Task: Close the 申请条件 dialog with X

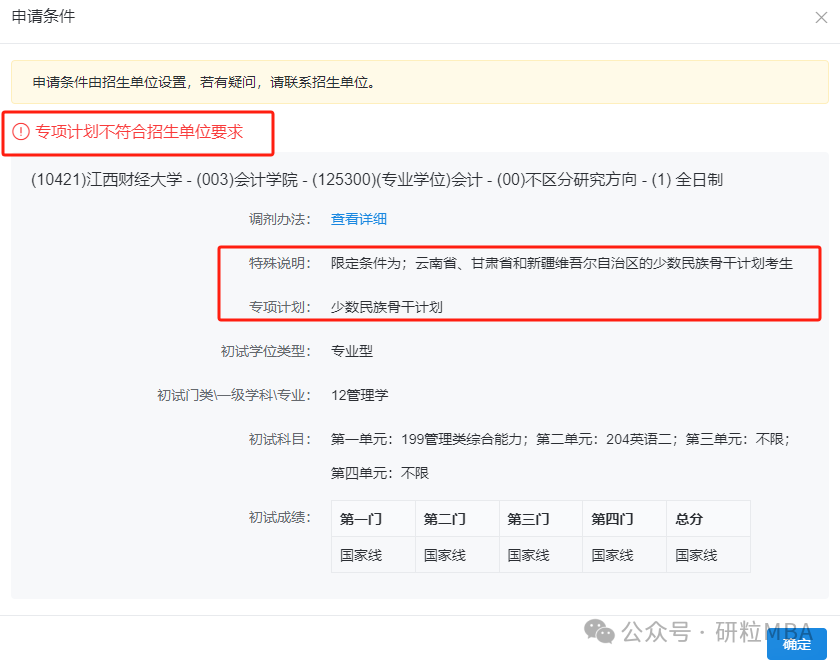Action: [821, 18]
